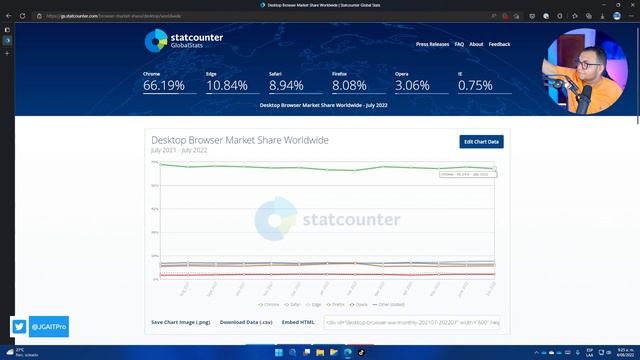Open Press Releases link

pyautogui.click(x=432, y=44)
